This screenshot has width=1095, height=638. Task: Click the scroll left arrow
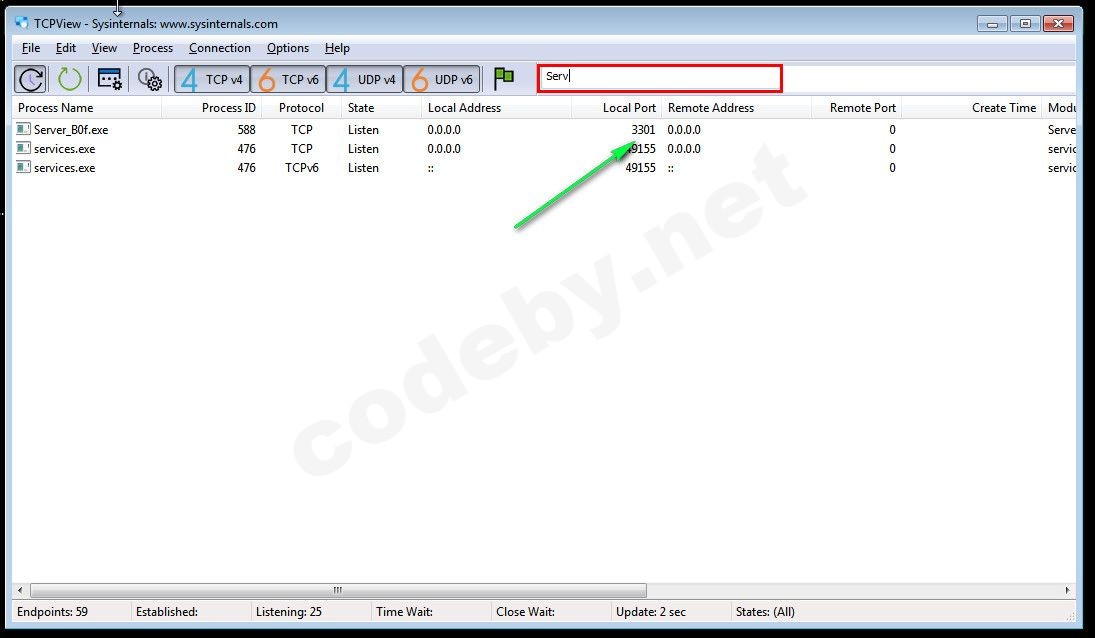tap(20, 591)
